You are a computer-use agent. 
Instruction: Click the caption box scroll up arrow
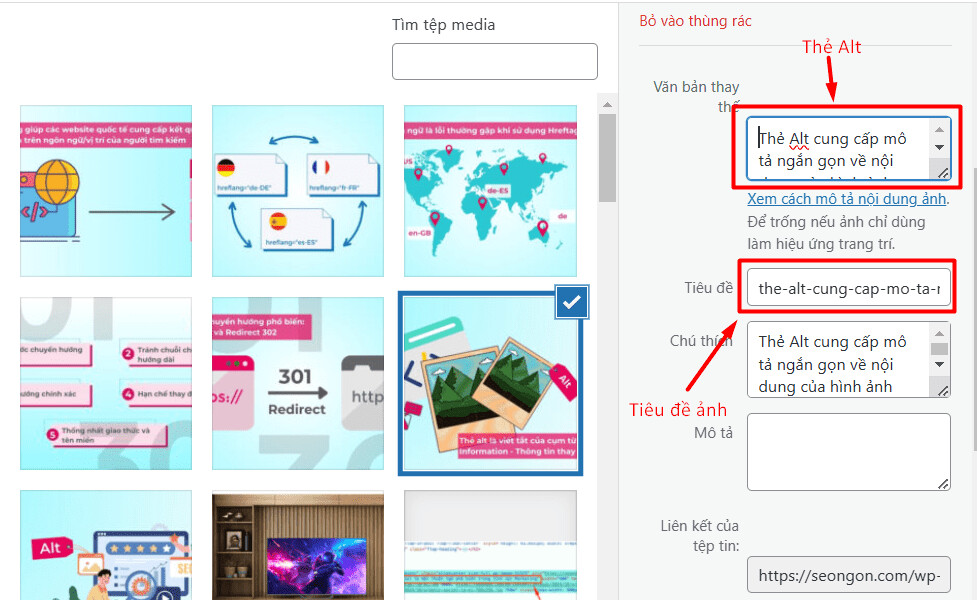click(940, 333)
